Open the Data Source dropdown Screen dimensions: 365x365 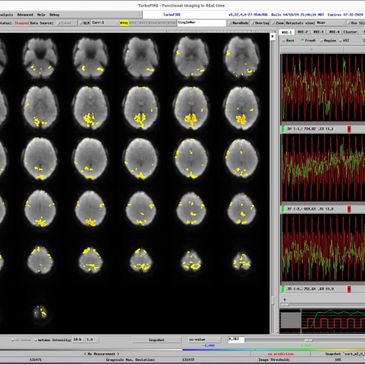(x=66, y=23)
